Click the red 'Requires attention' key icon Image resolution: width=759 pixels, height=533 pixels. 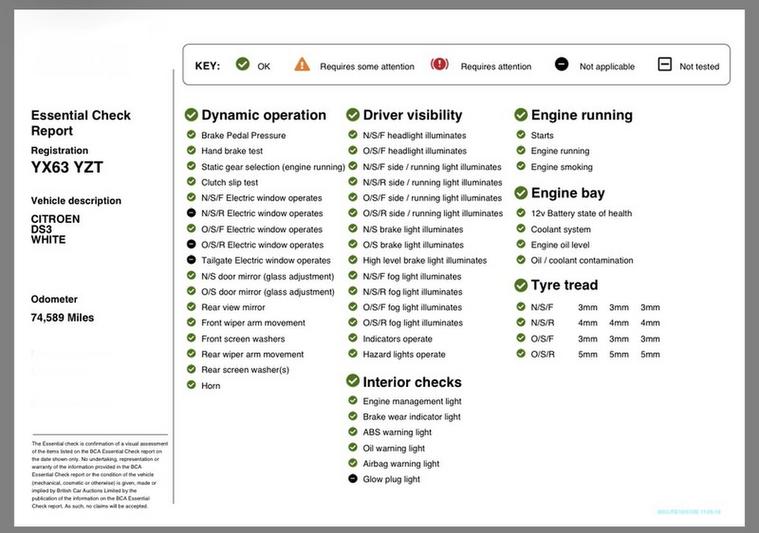tap(439, 65)
